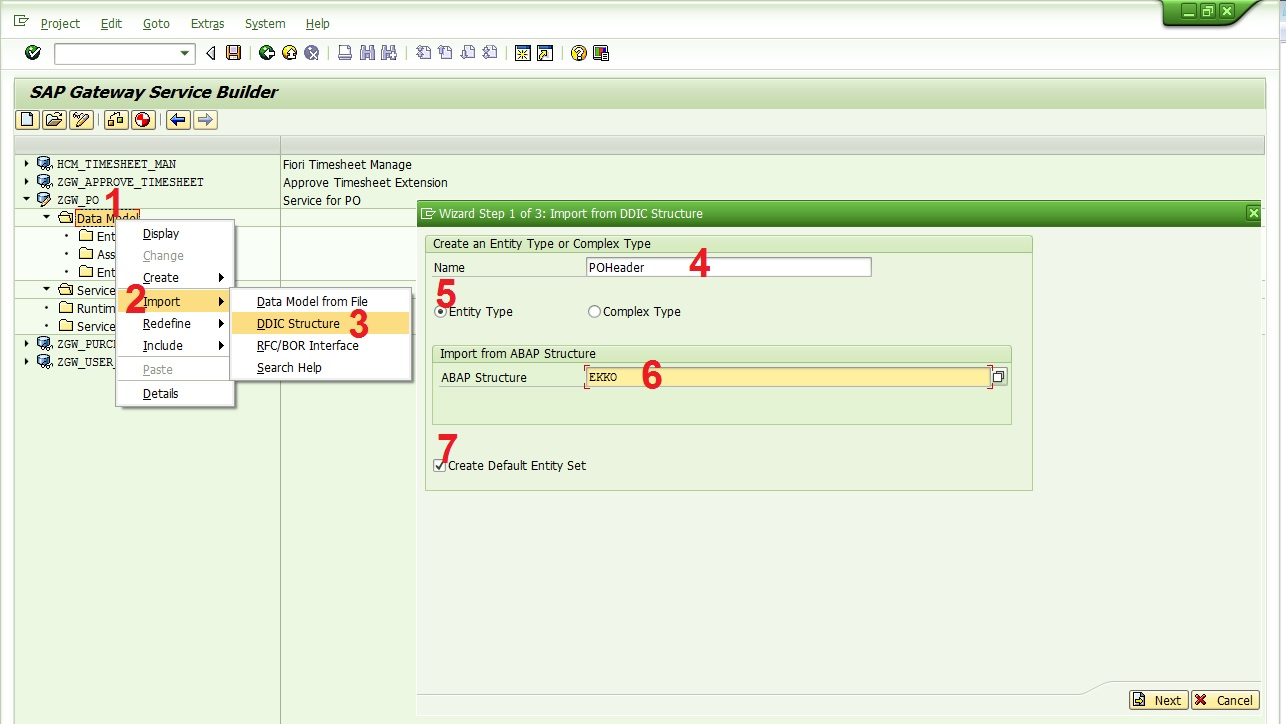Collapse the ZGW_PO project node

tap(25, 200)
